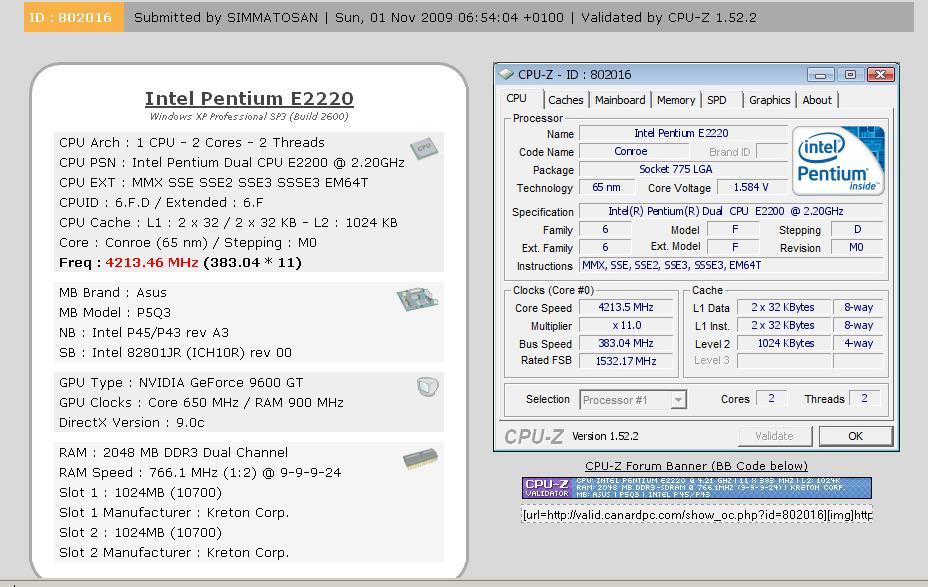Screen dimensions: 928x587
Task: Click the Level 2 4-way value
Action: tap(858, 343)
